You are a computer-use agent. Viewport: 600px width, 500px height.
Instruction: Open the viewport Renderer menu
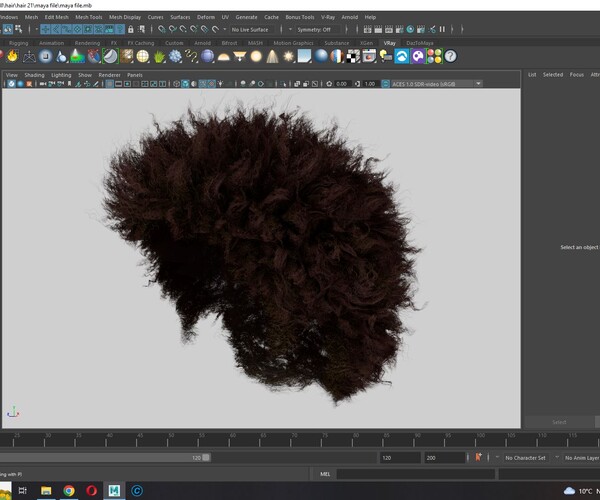click(x=109, y=75)
